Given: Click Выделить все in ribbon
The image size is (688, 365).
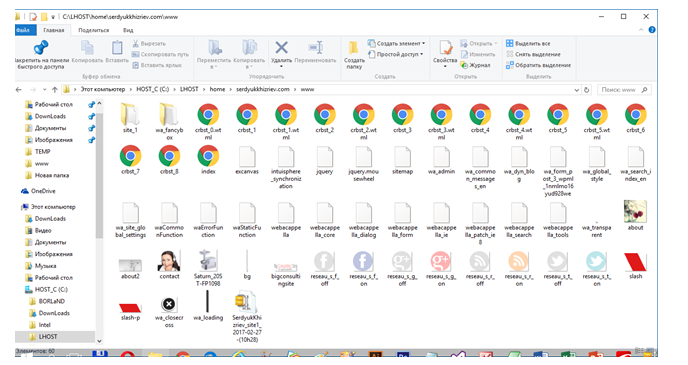Looking at the screenshot, I should pyautogui.click(x=528, y=43).
